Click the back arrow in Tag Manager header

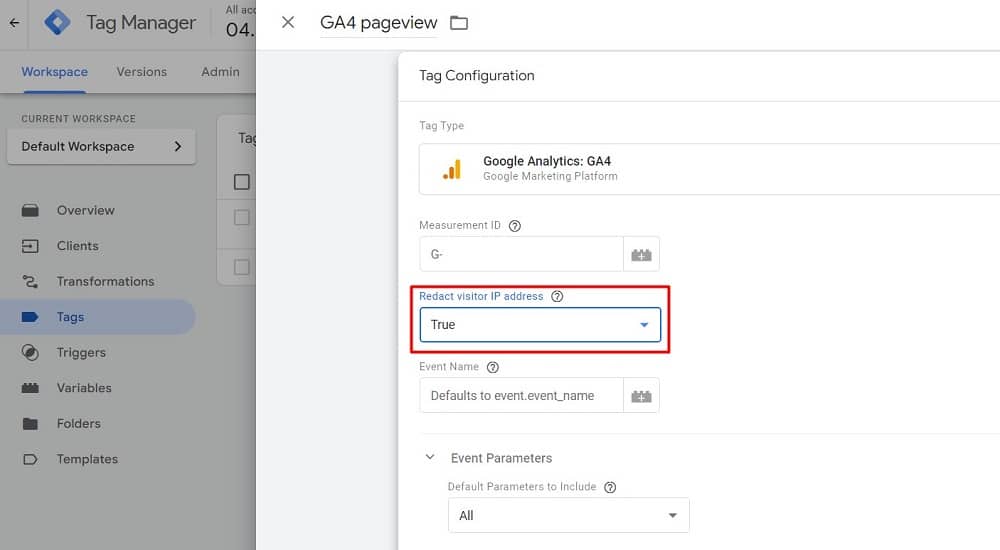click(x=14, y=23)
